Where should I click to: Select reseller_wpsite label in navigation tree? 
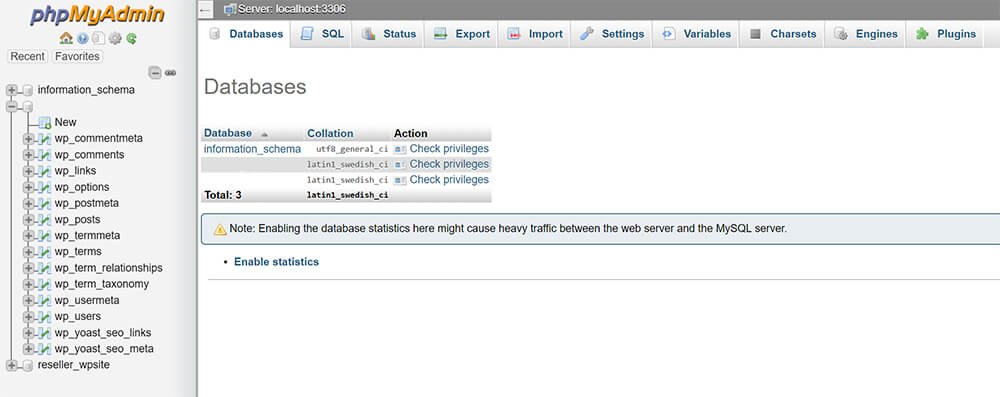(73, 365)
